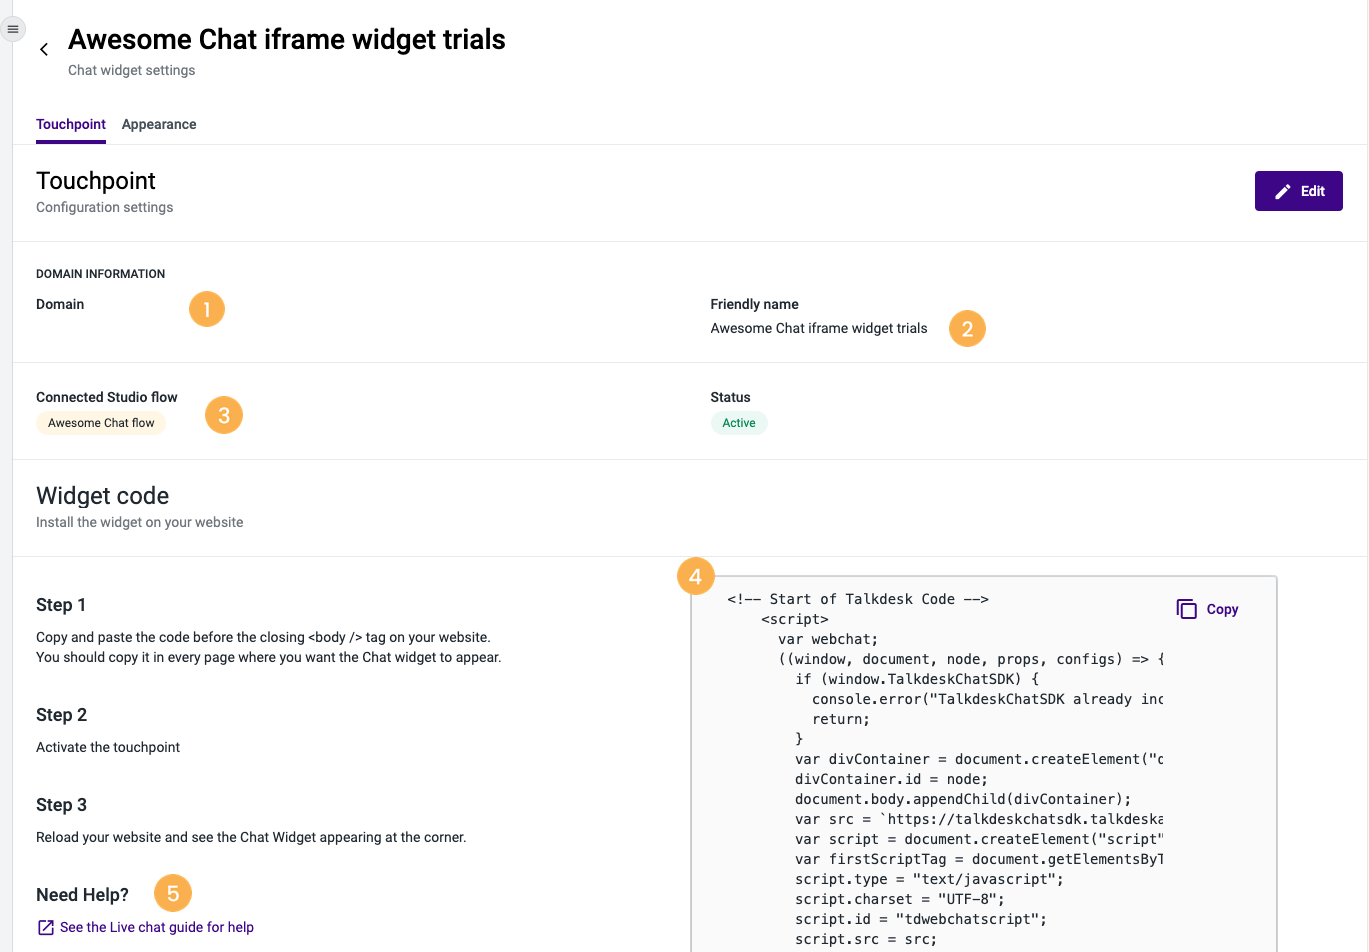Viewport: 1369px width, 952px height.
Task: Select numbered badge 2 beside Friendly name
Action: (x=967, y=328)
